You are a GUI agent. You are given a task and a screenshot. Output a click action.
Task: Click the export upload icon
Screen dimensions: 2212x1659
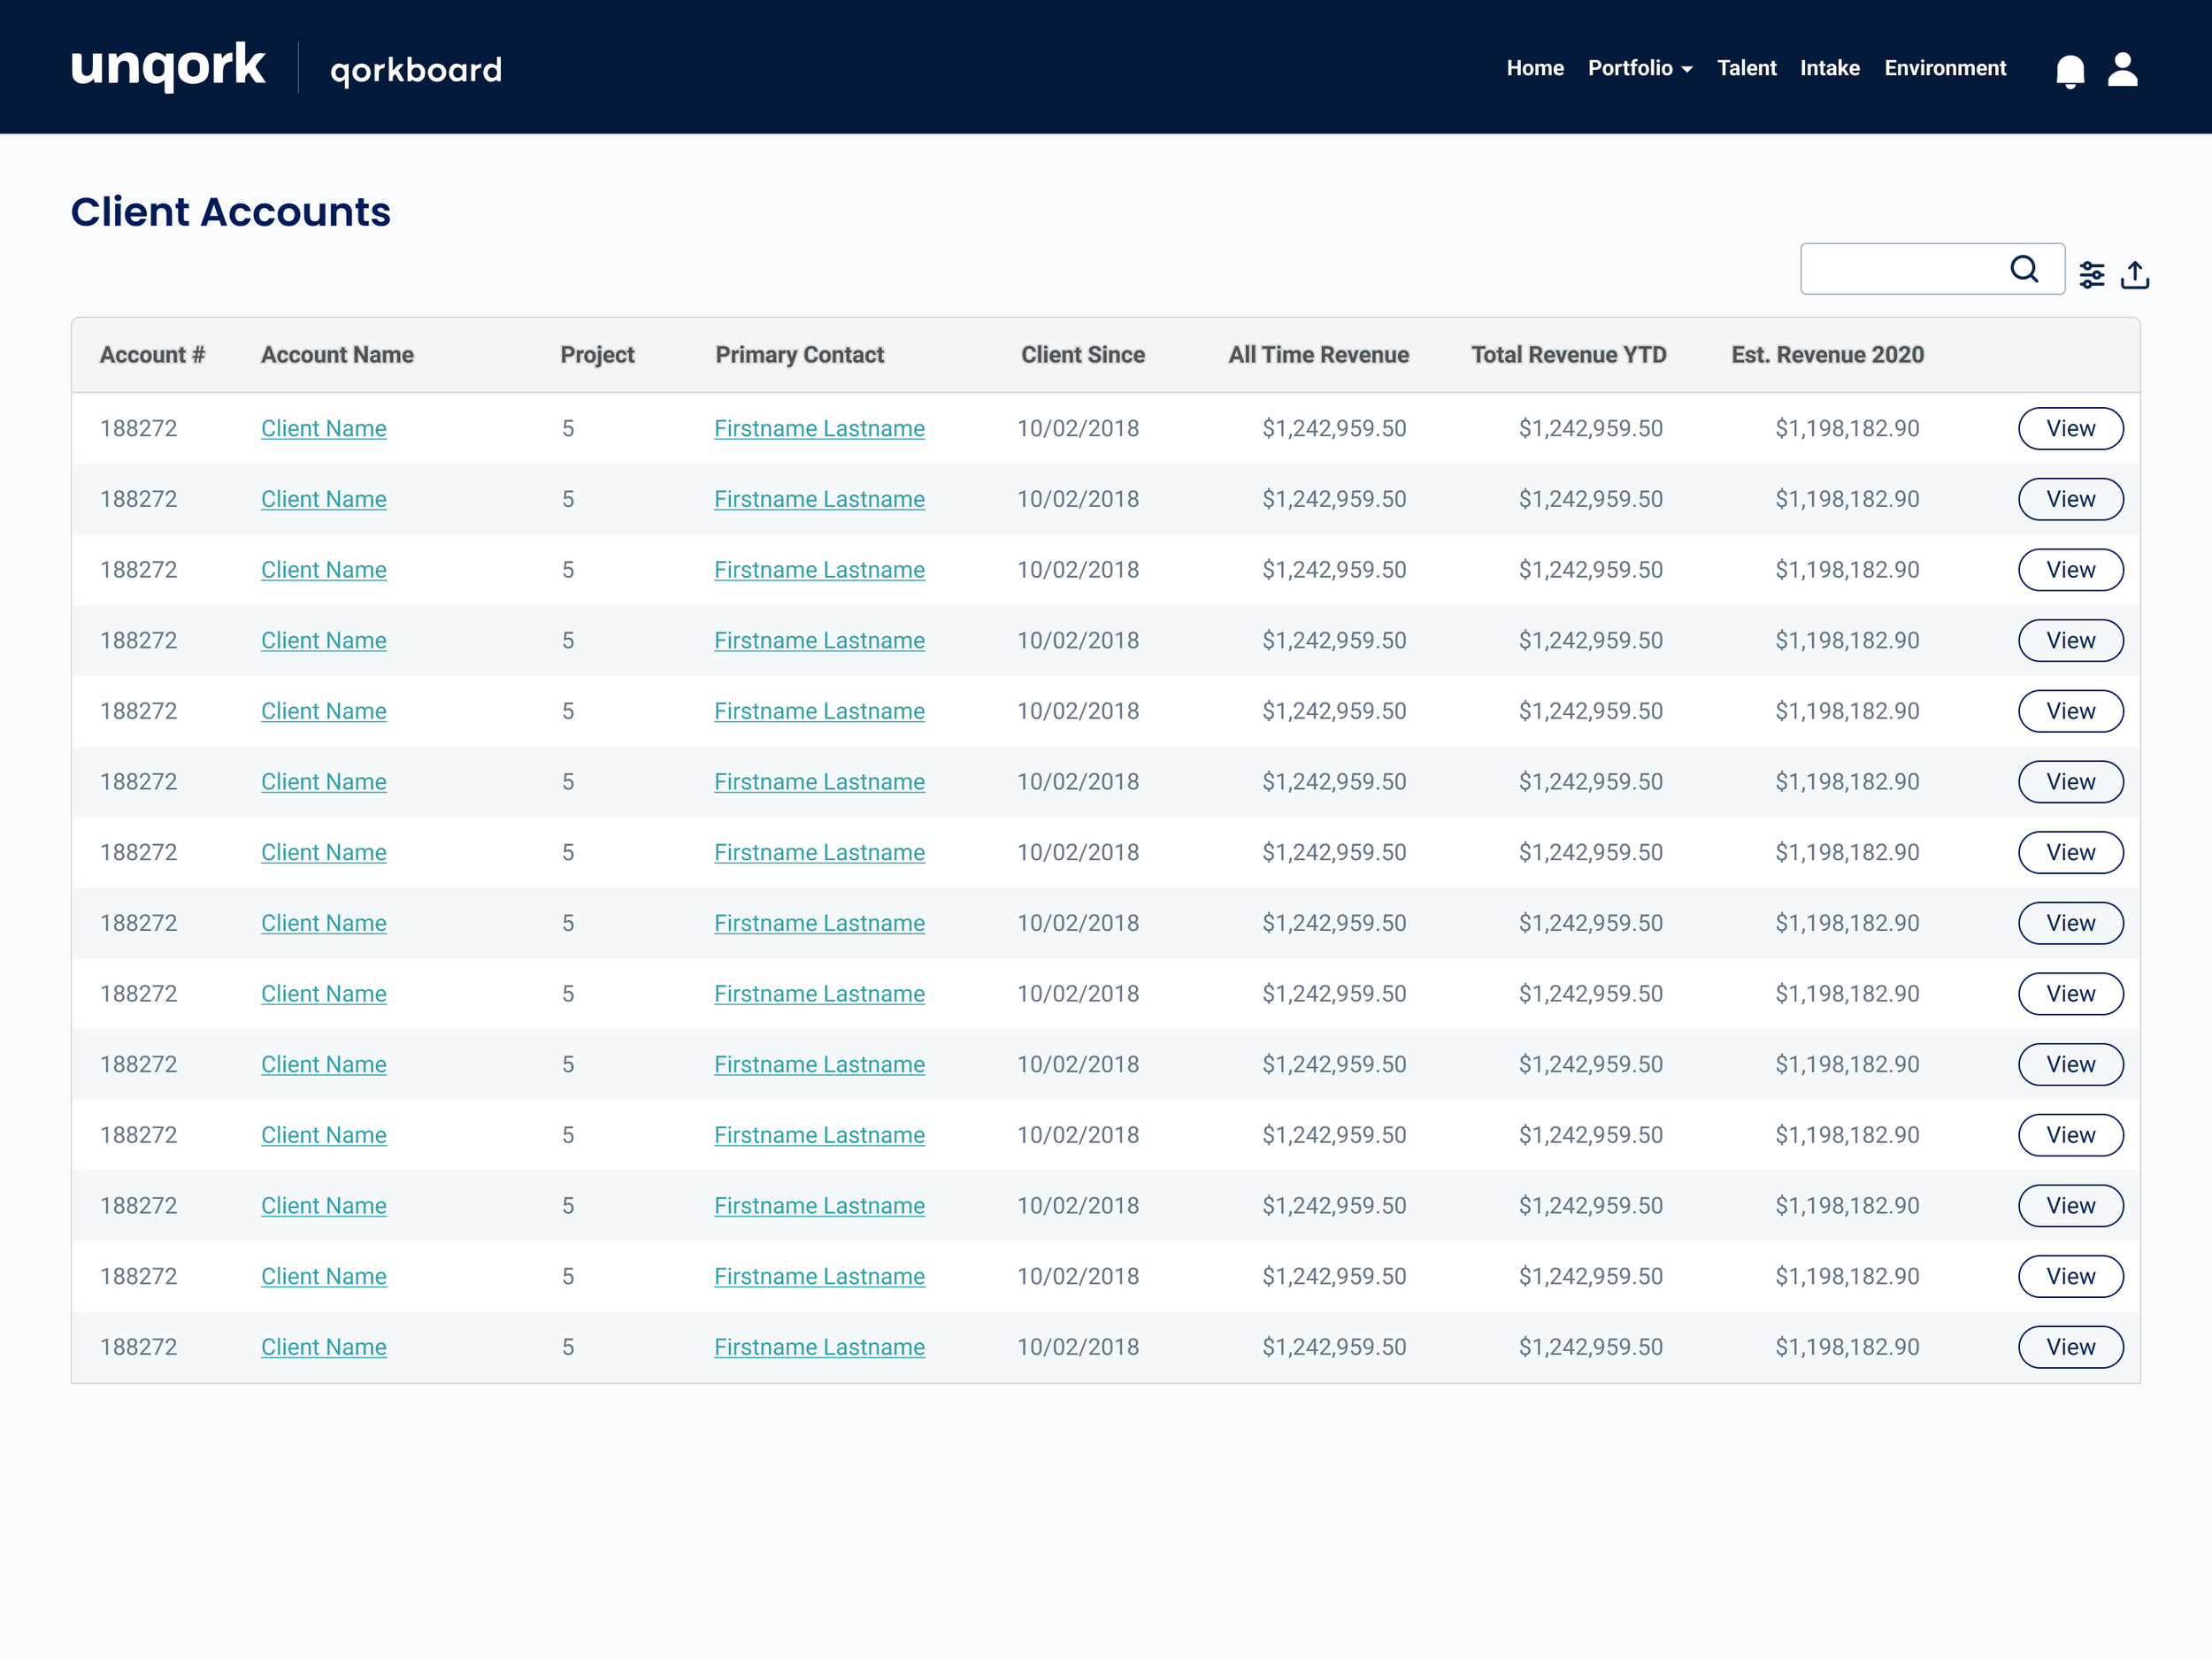point(2135,274)
